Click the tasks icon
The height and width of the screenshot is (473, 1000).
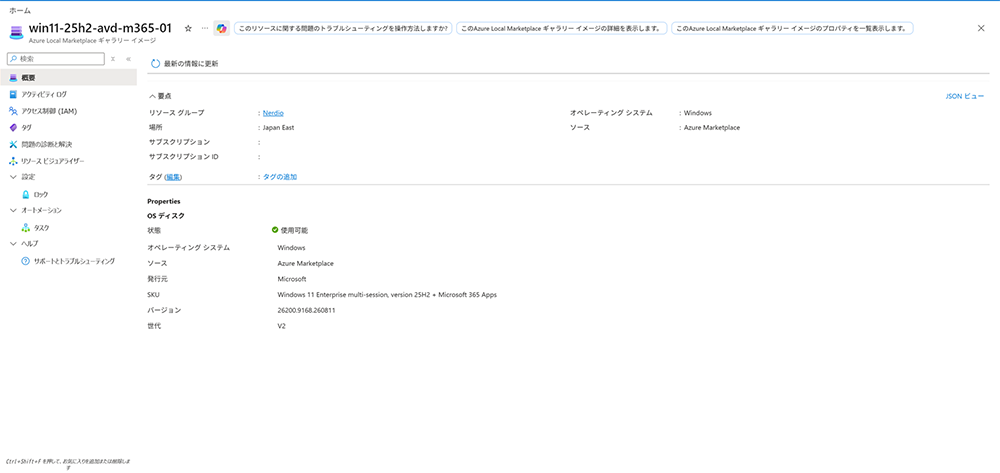click(26, 228)
